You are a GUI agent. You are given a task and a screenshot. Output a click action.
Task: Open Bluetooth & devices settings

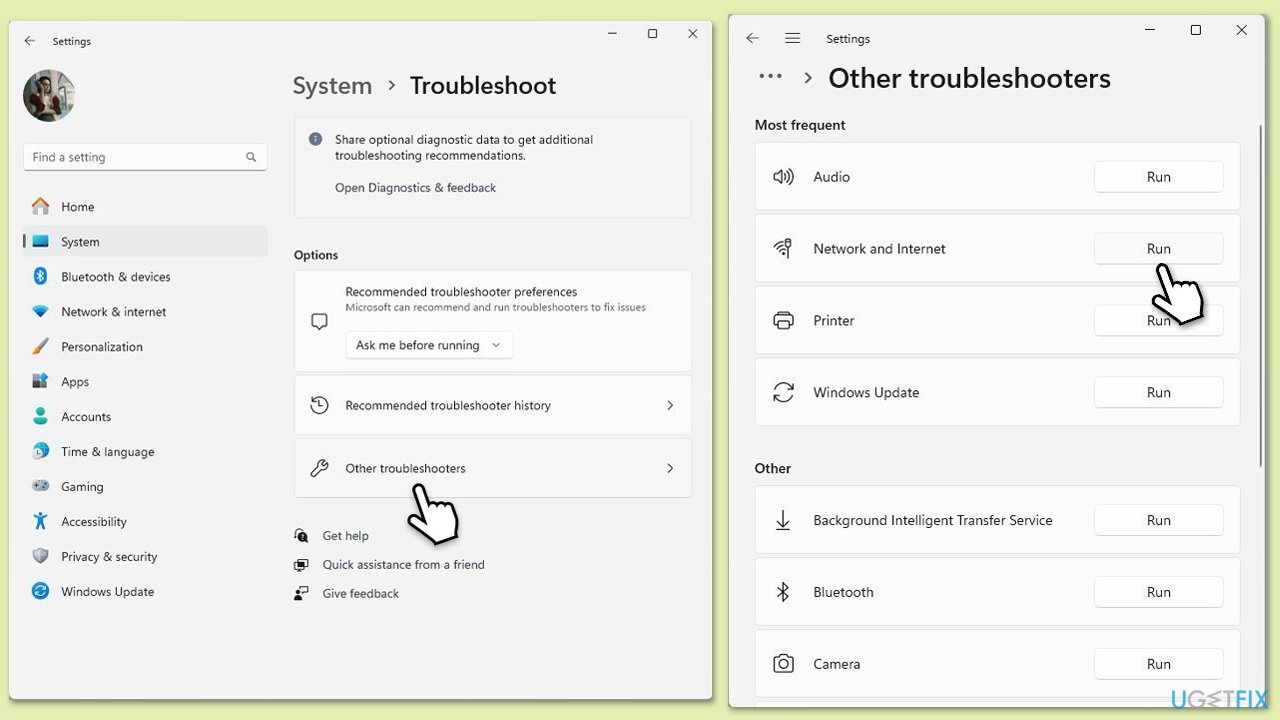tap(115, 277)
